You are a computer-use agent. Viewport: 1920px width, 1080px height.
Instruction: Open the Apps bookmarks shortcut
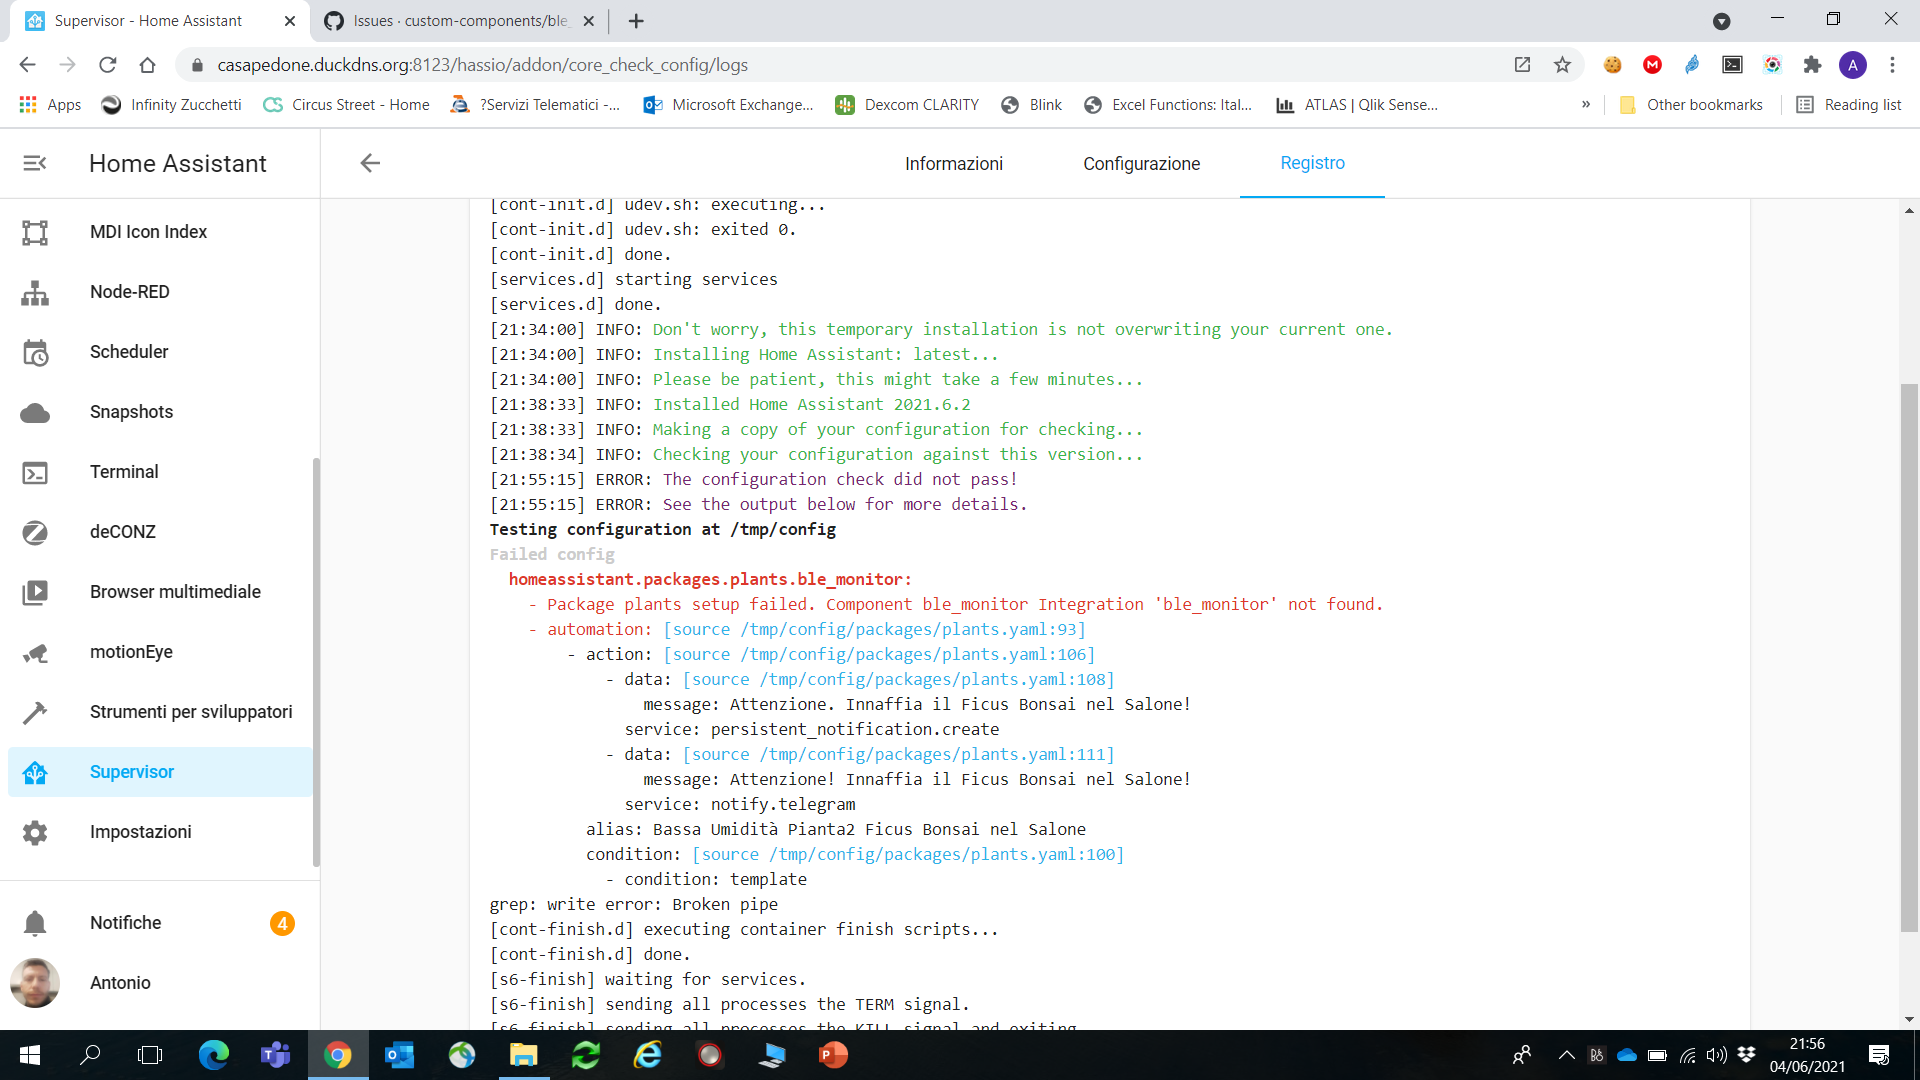pyautogui.click(x=50, y=105)
